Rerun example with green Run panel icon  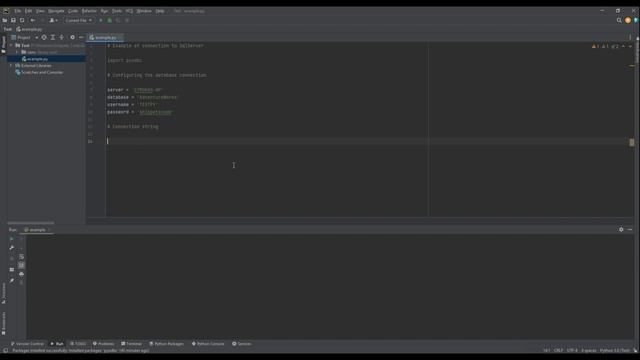[11, 239]
